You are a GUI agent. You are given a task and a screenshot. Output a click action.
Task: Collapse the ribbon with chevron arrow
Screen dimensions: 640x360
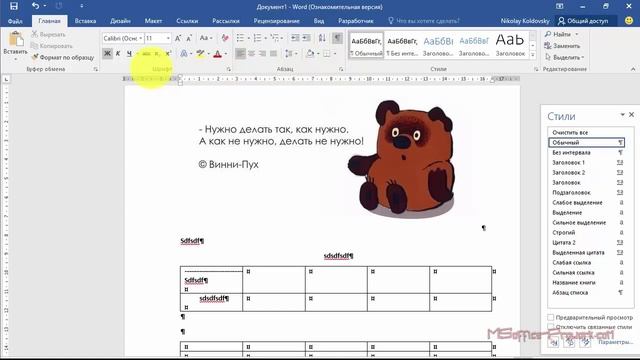coord(633,69)
